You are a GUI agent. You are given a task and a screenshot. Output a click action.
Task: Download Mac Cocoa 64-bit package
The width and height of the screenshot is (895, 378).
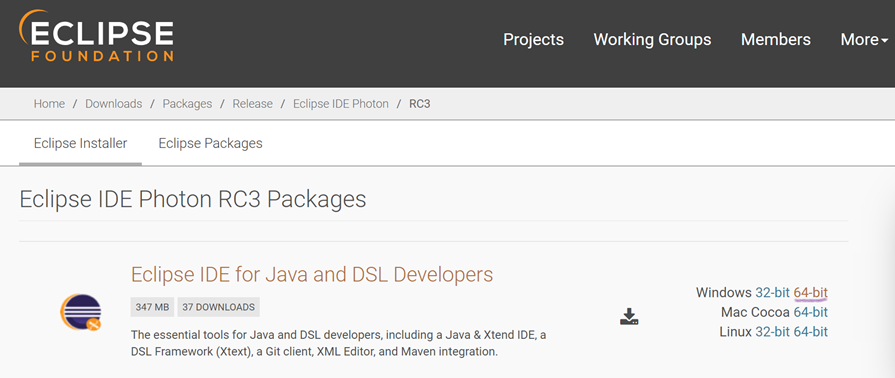(811, 312)
